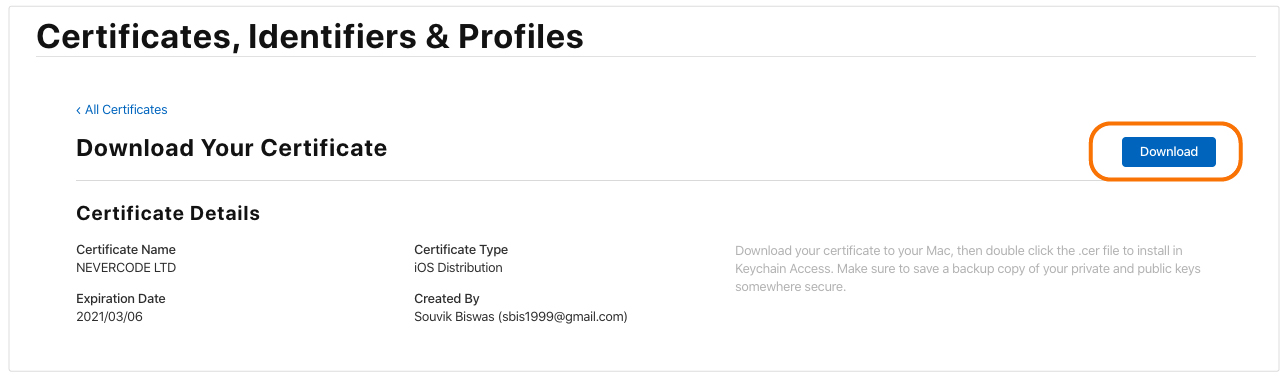1287x376 pixels.
Task: Click the Download Your Certificate heading
Action: pyautogui.click(x=231, y=148)
